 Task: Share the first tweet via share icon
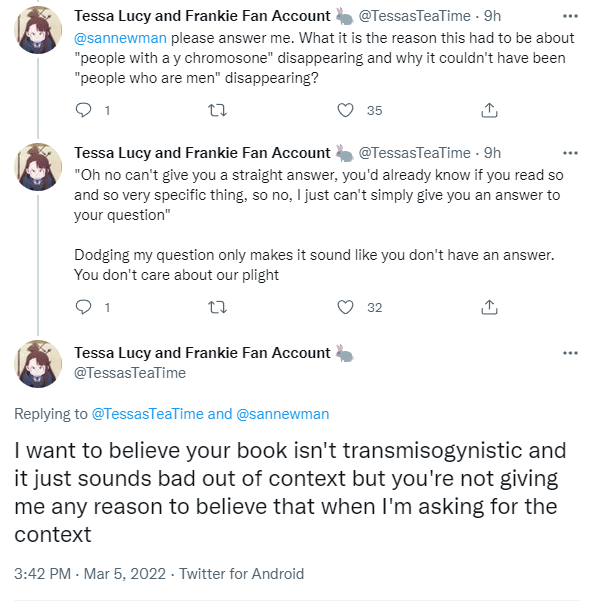tap(489, 110)
